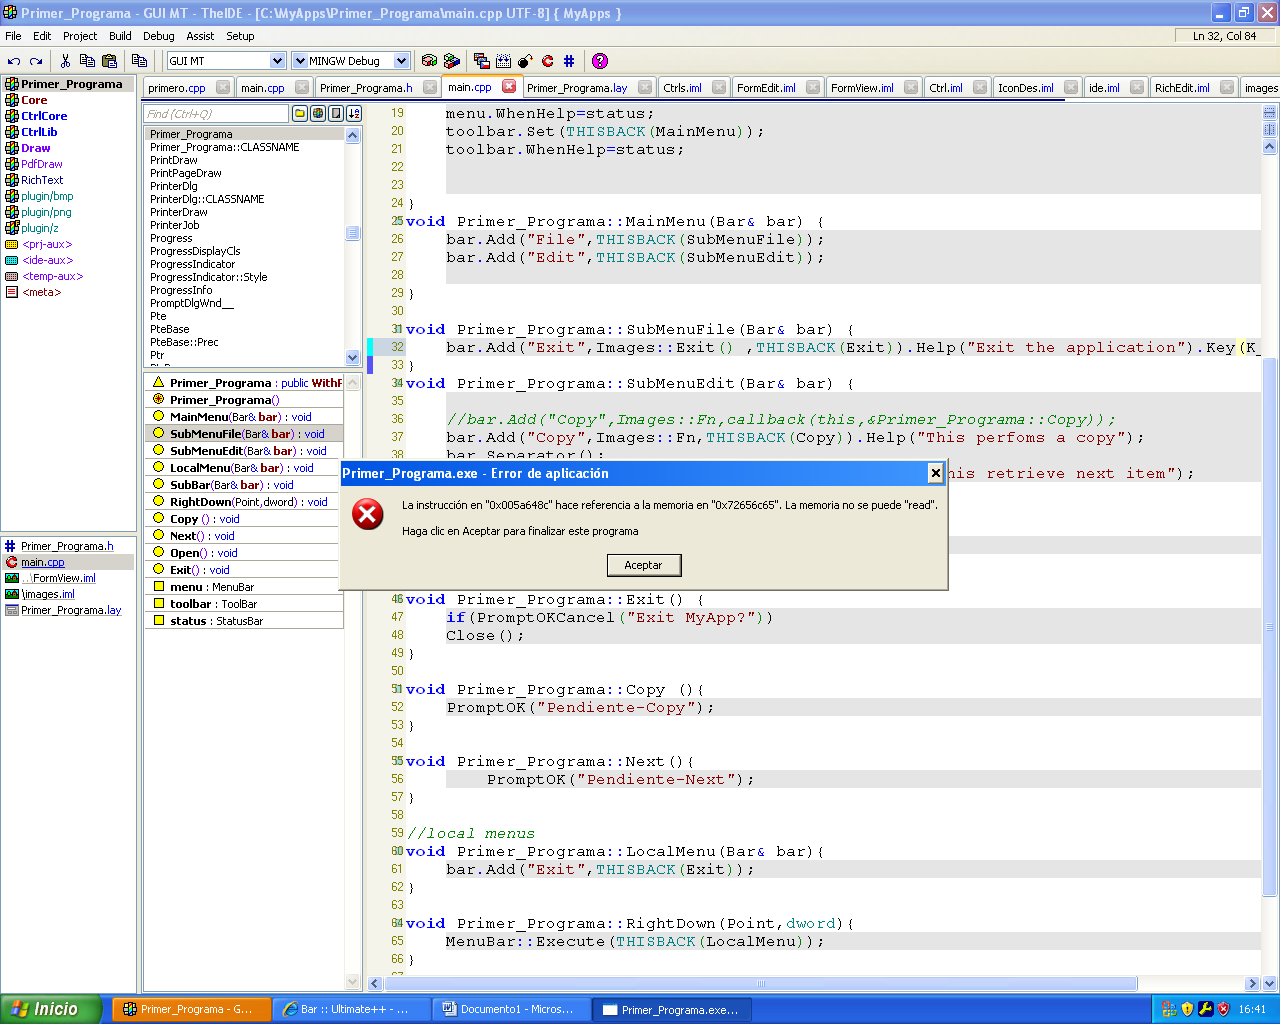Toggle the navigator sort order button
Viewport: 1280px width, 1024px height.
point(353,114)
